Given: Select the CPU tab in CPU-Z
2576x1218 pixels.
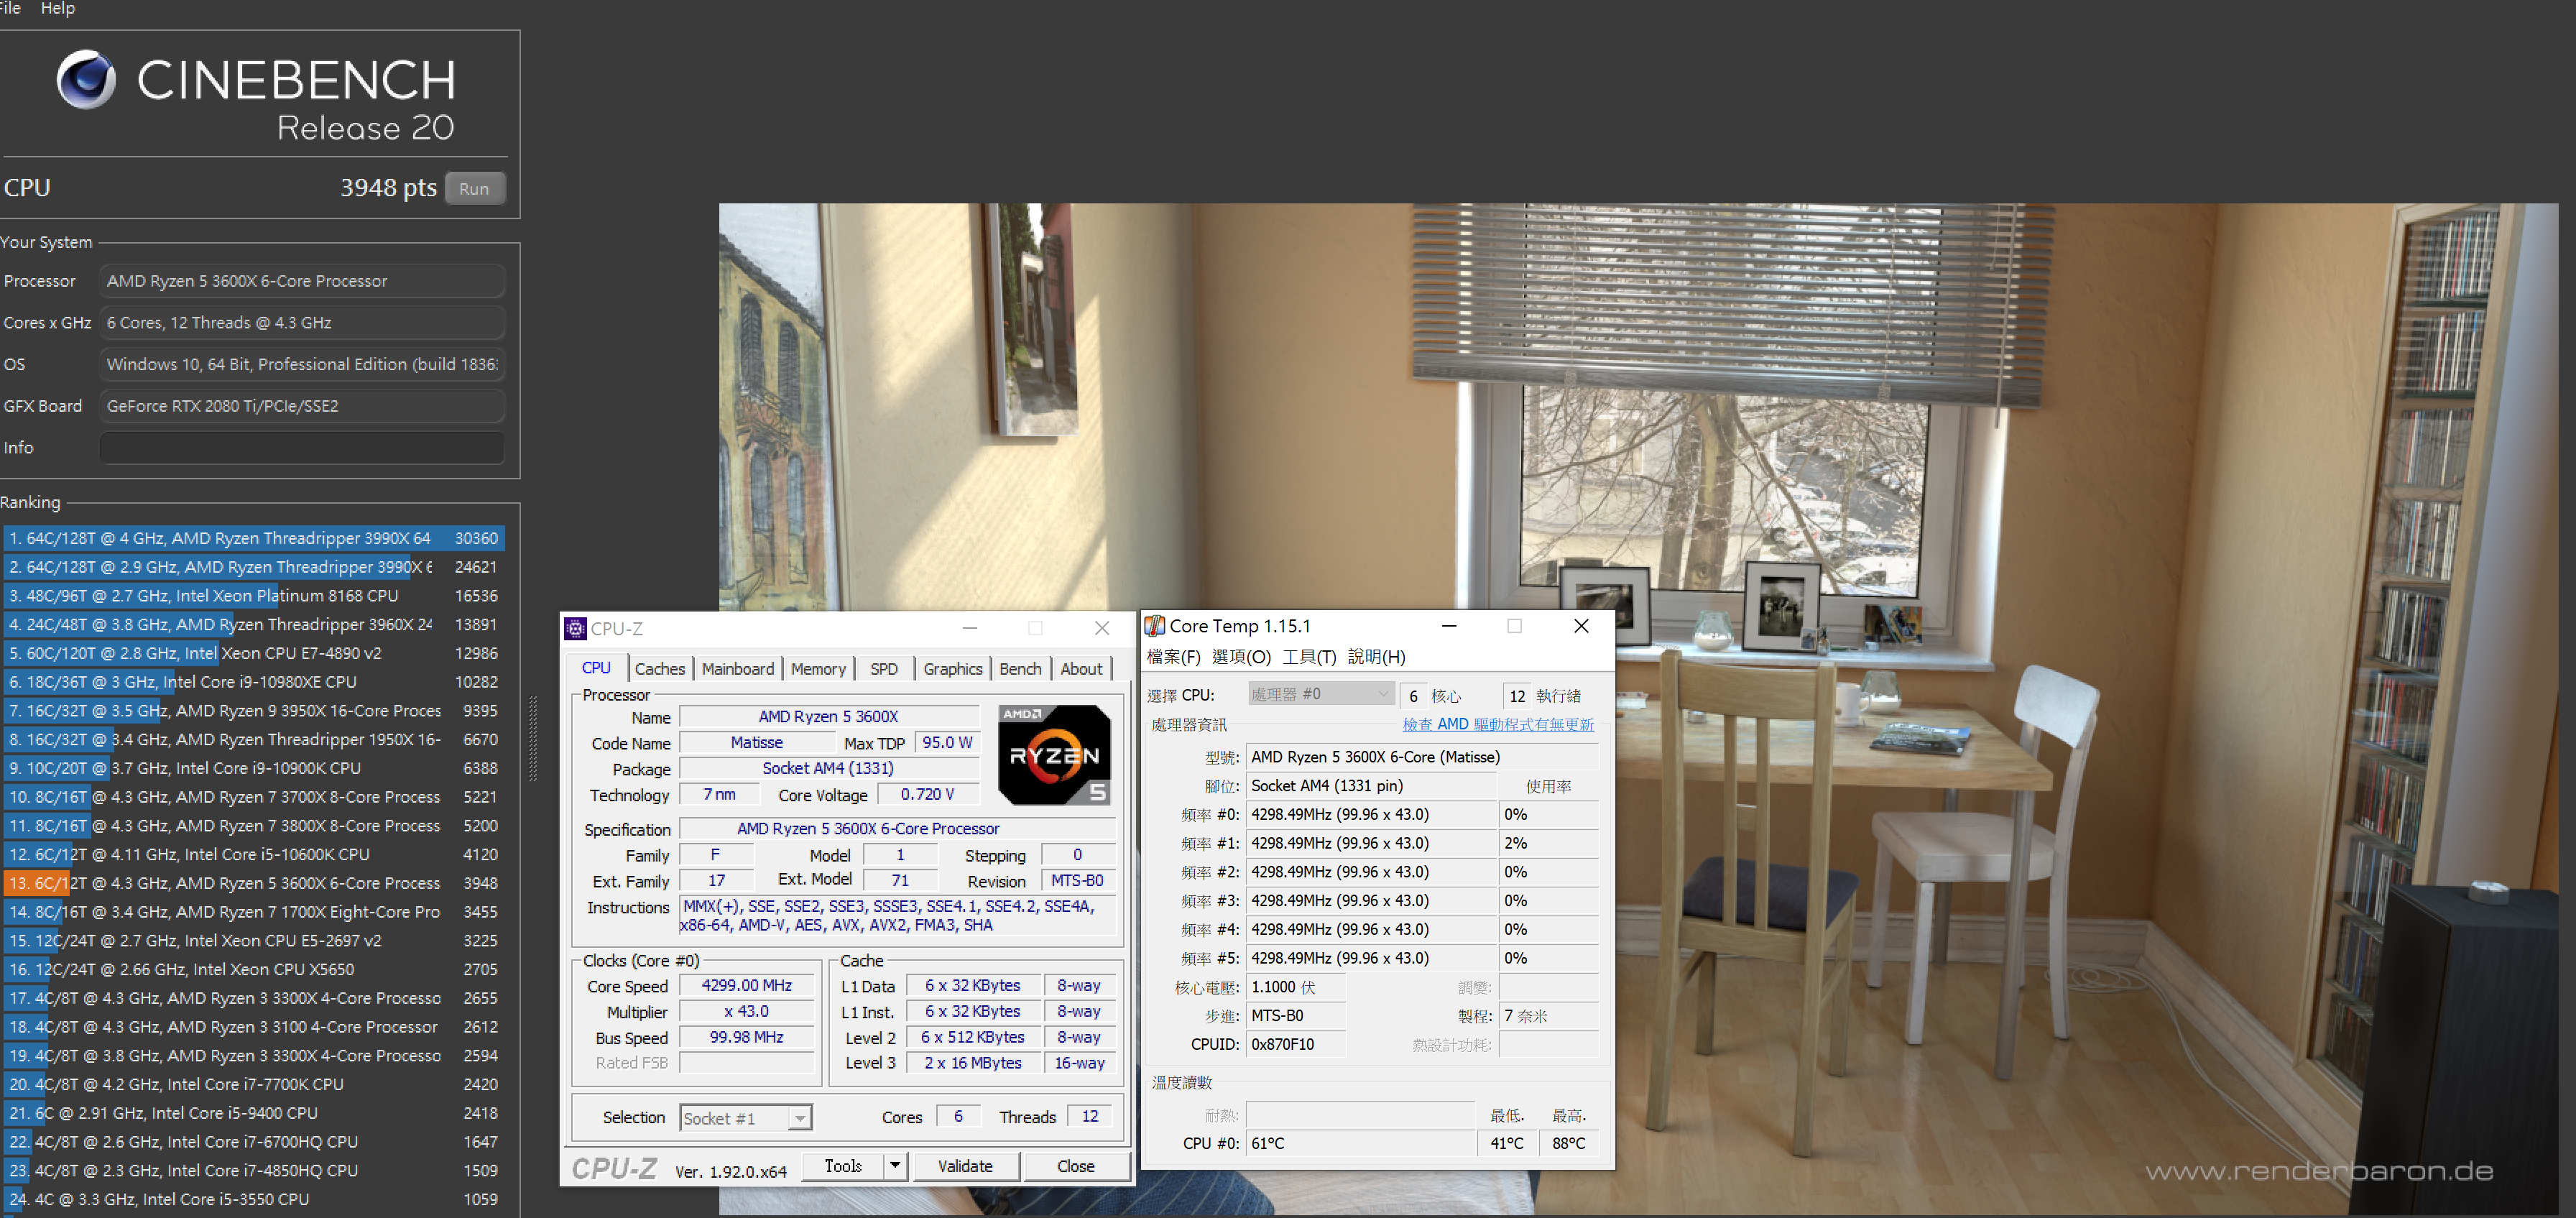Looking at the screenshot, I should tap(596, 668).
